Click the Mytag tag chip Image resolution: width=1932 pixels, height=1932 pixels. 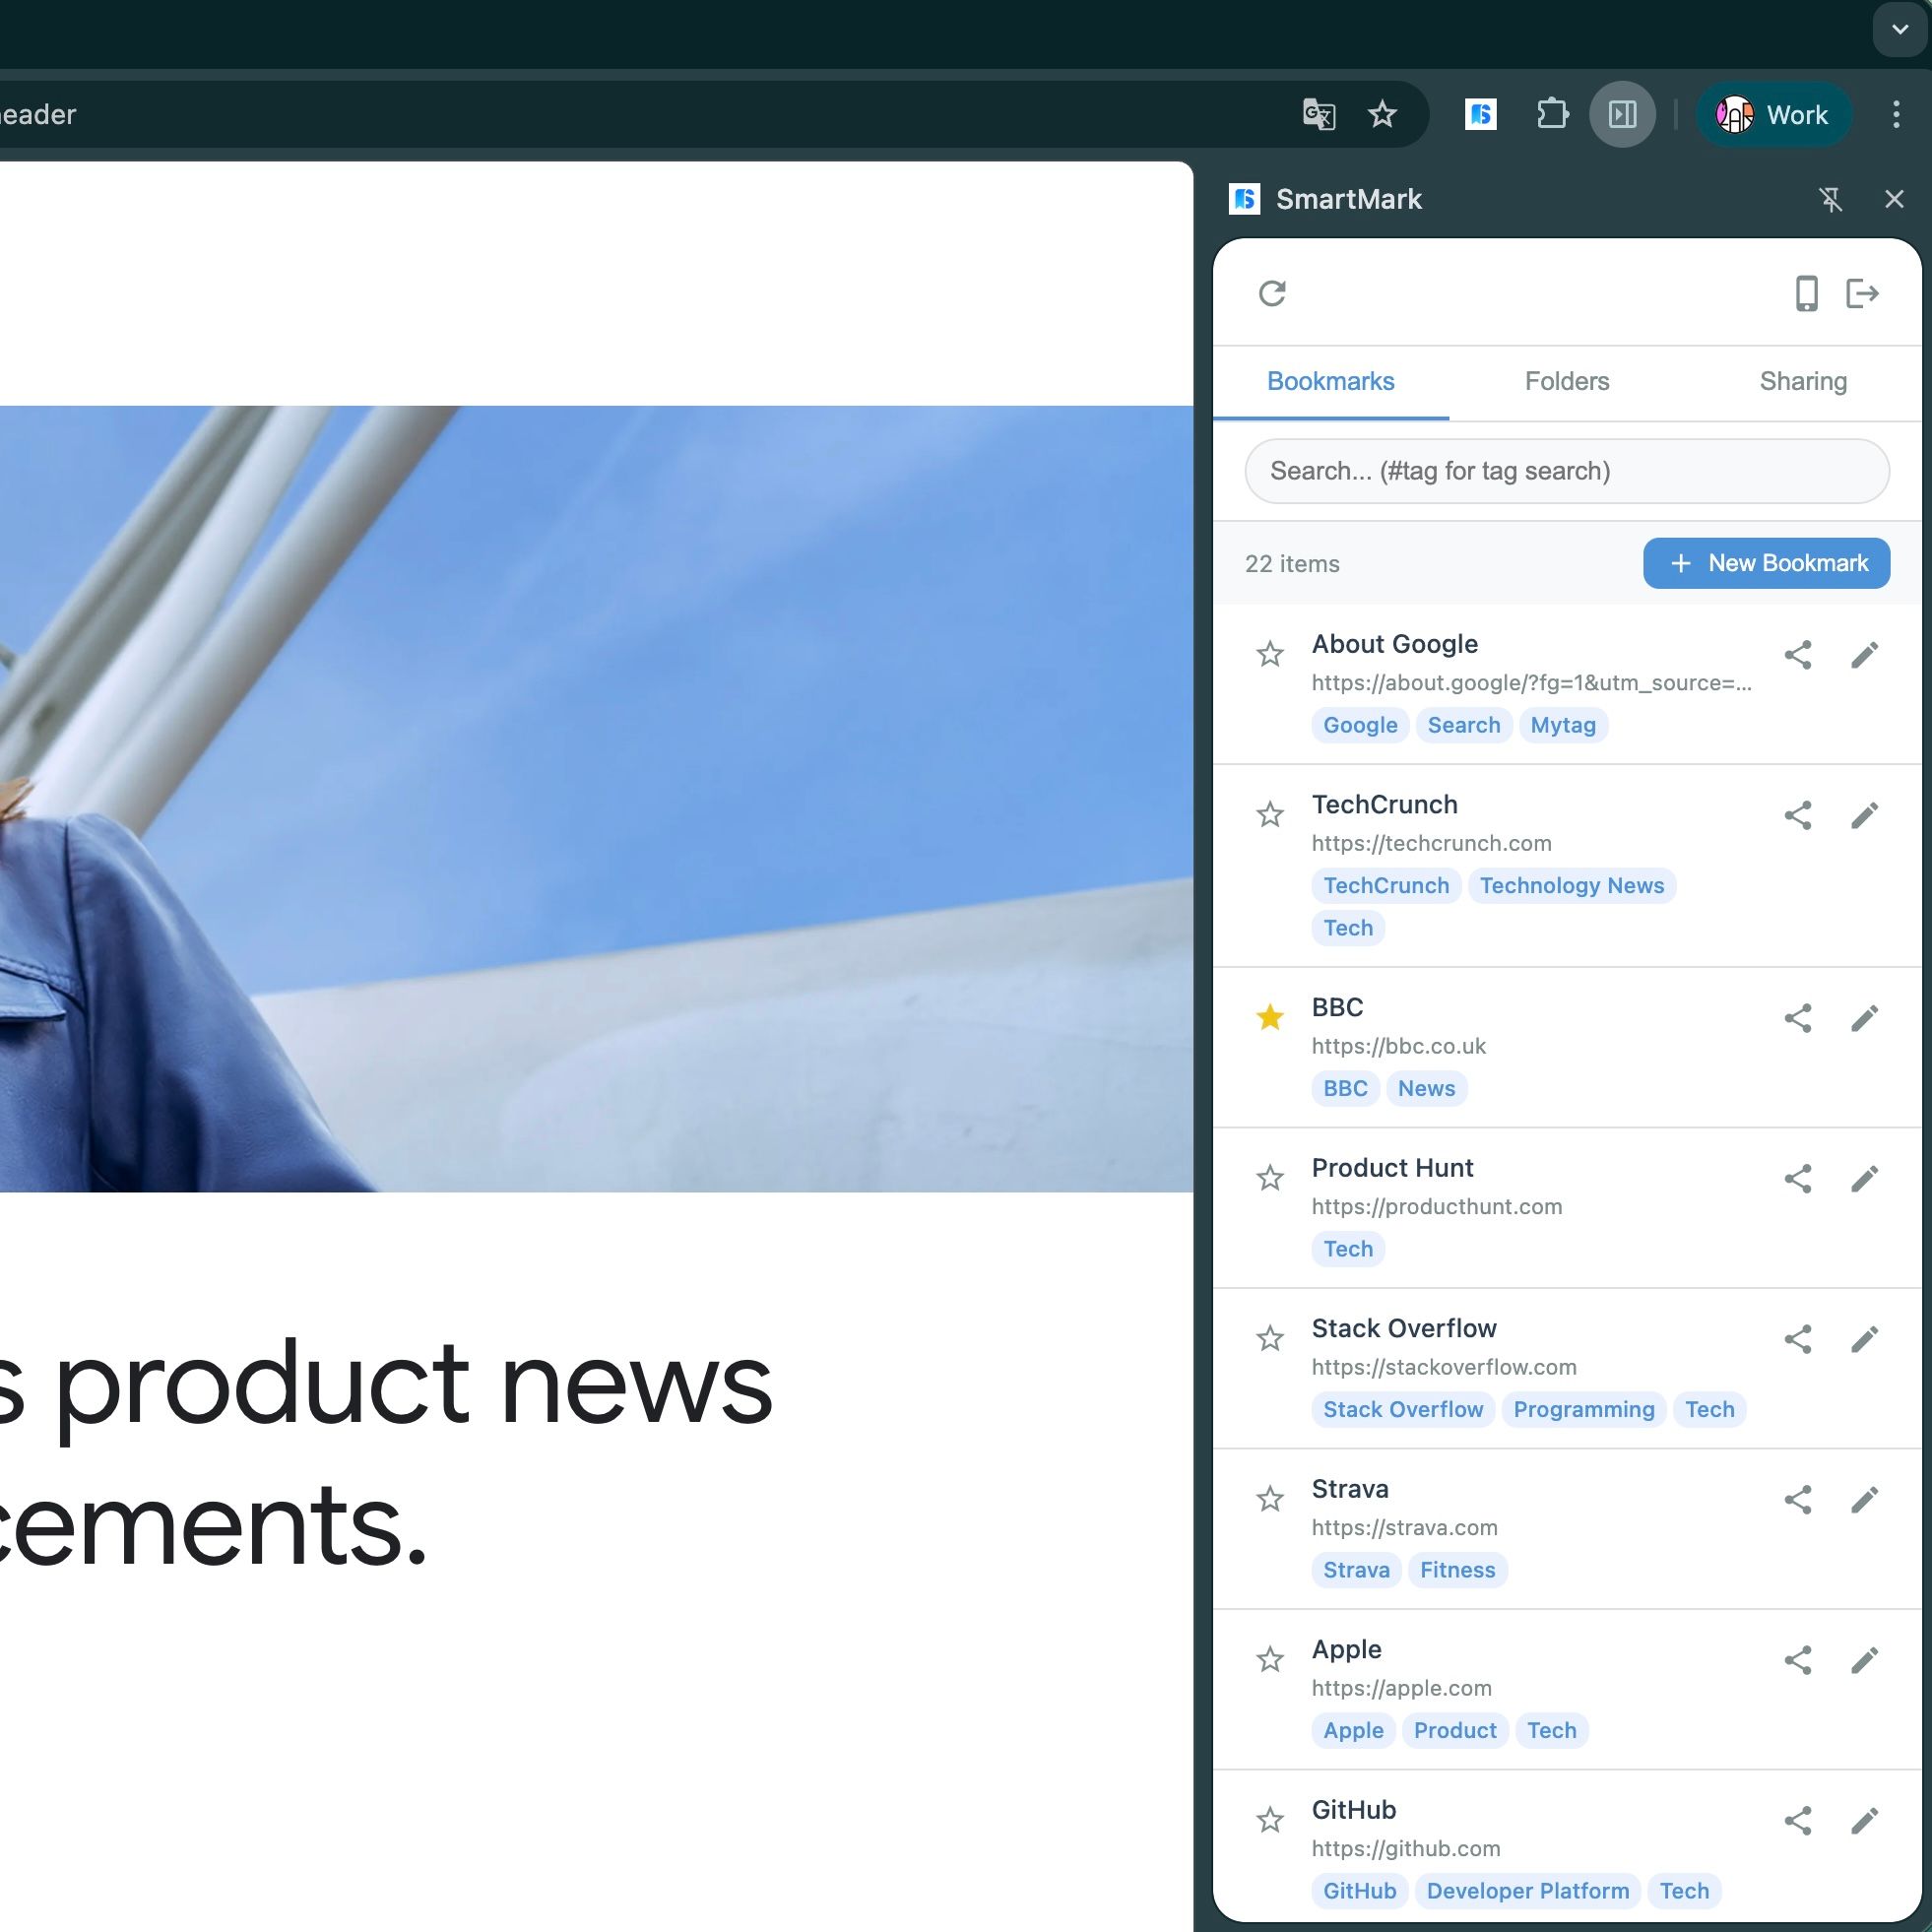tap(1563, 726)
